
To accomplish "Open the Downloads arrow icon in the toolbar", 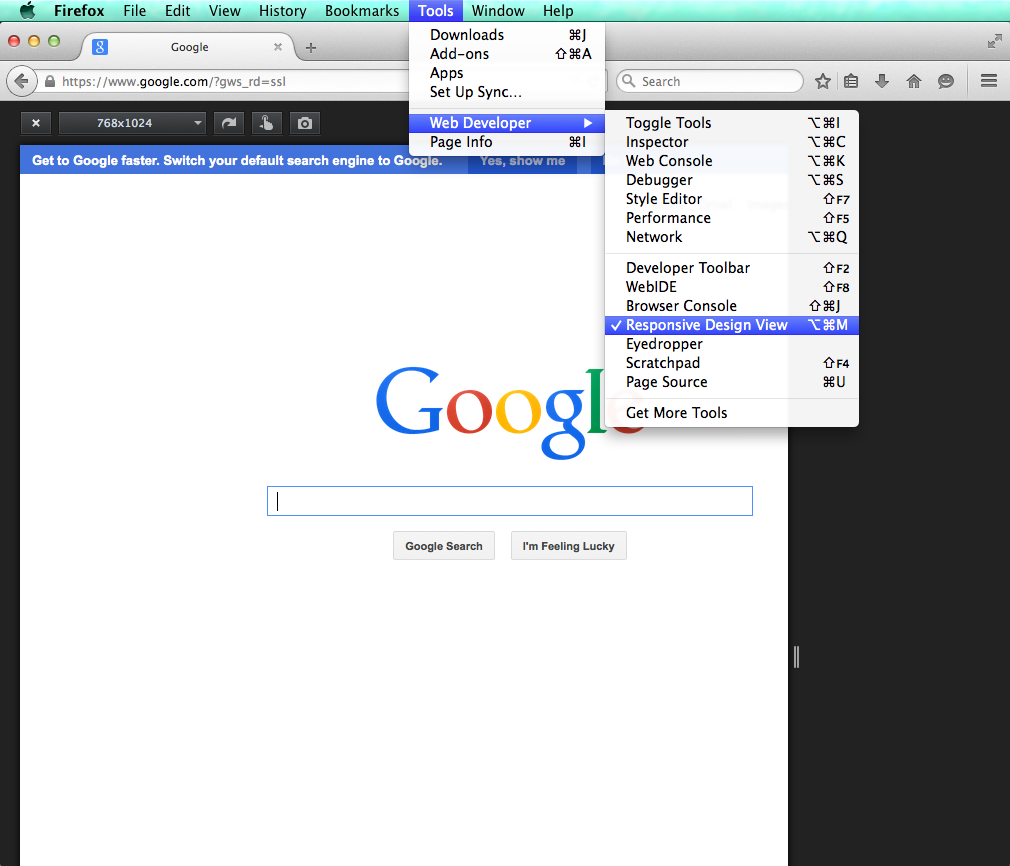I will (x=882, y=81).
